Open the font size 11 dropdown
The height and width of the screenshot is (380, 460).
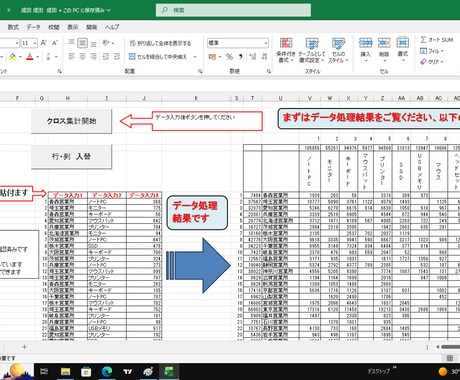(x=35, y=43)
